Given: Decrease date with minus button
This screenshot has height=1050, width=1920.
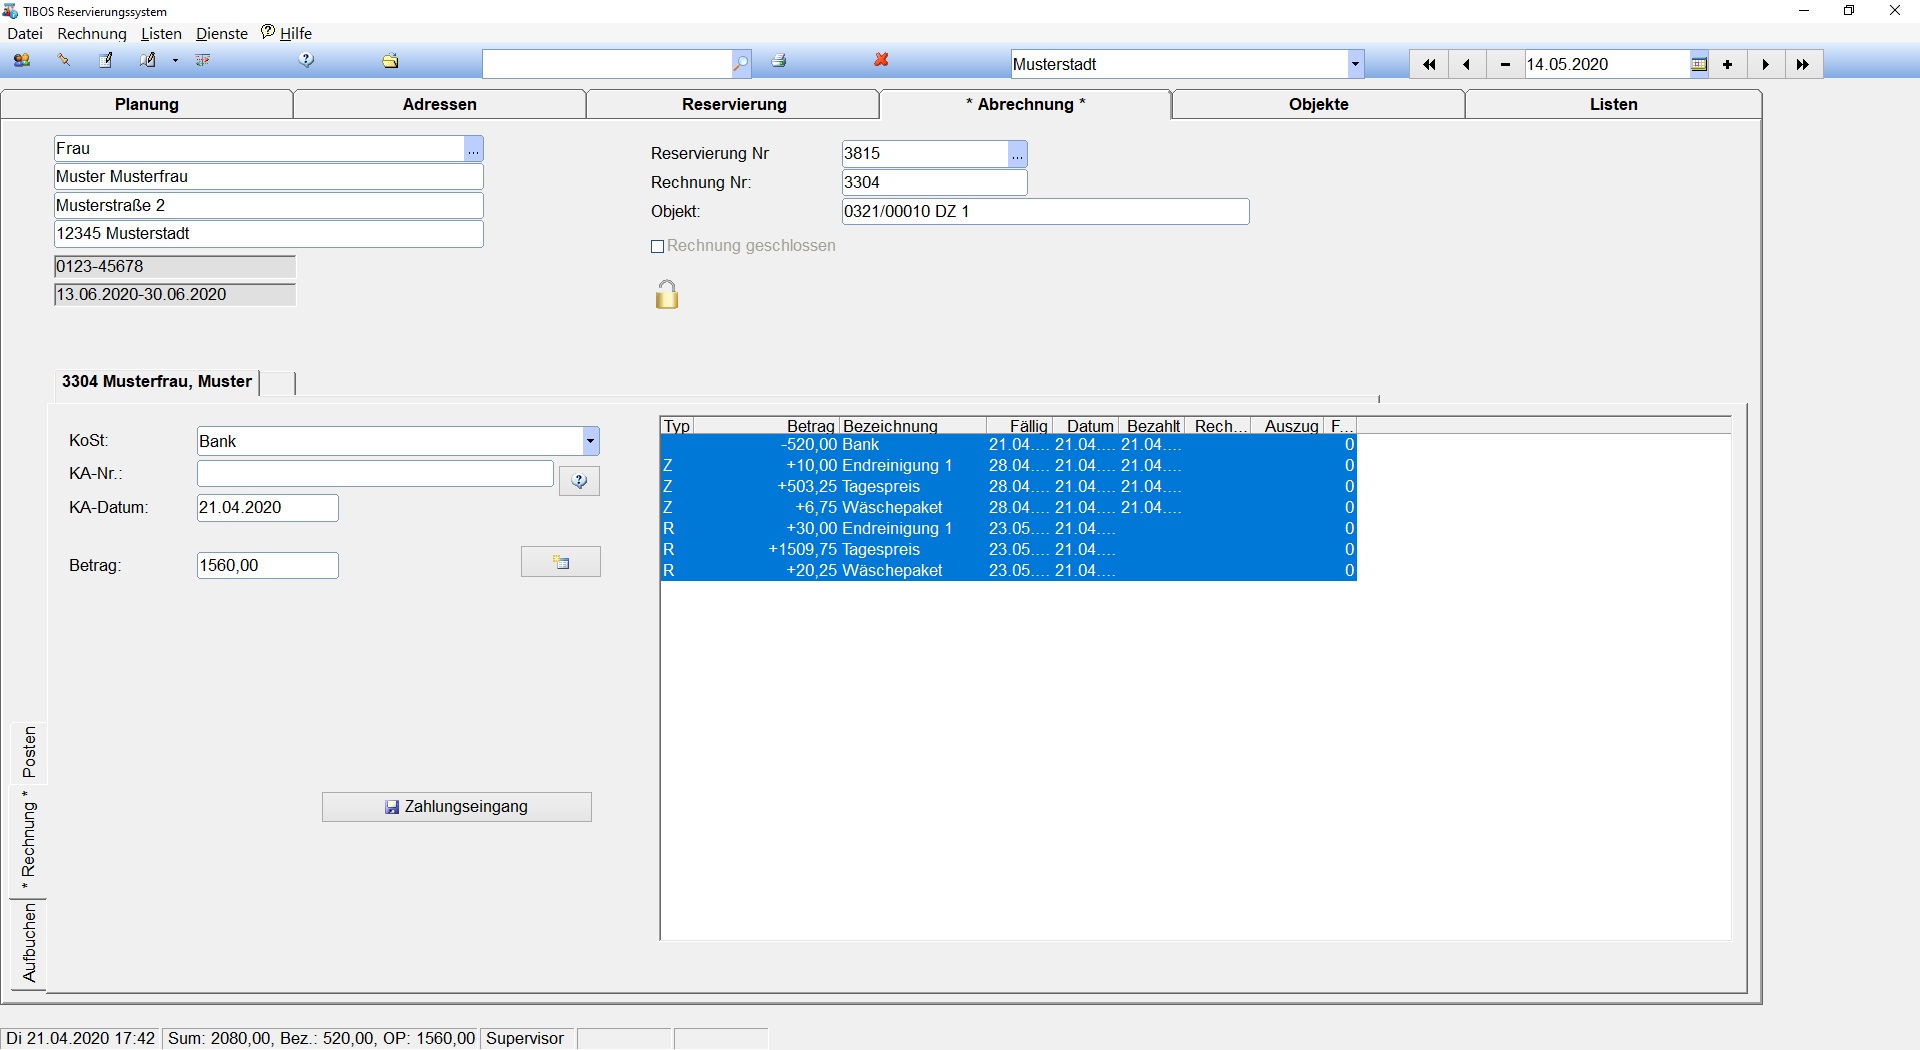Looking at the screenshot, I should (1505, 64).
